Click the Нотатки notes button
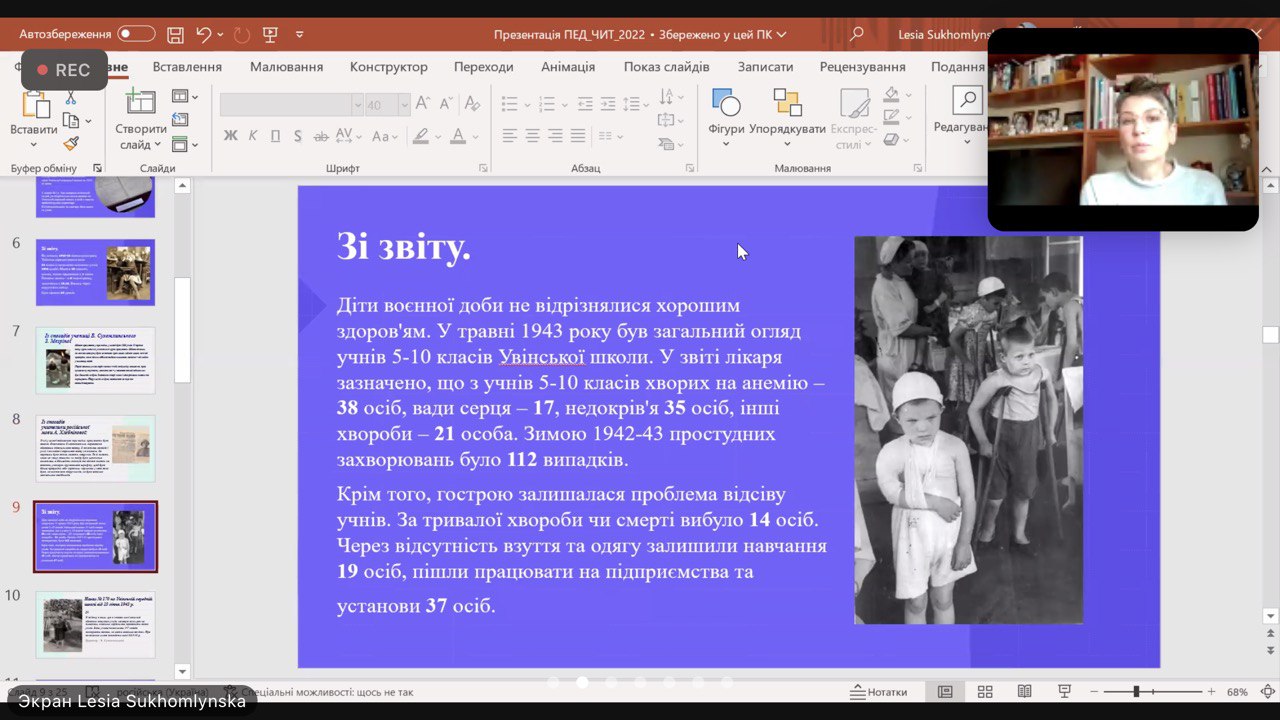Image resolution: width=1280 pixels, height=720 pixels. pyautogui.click(x=878, y=692)
